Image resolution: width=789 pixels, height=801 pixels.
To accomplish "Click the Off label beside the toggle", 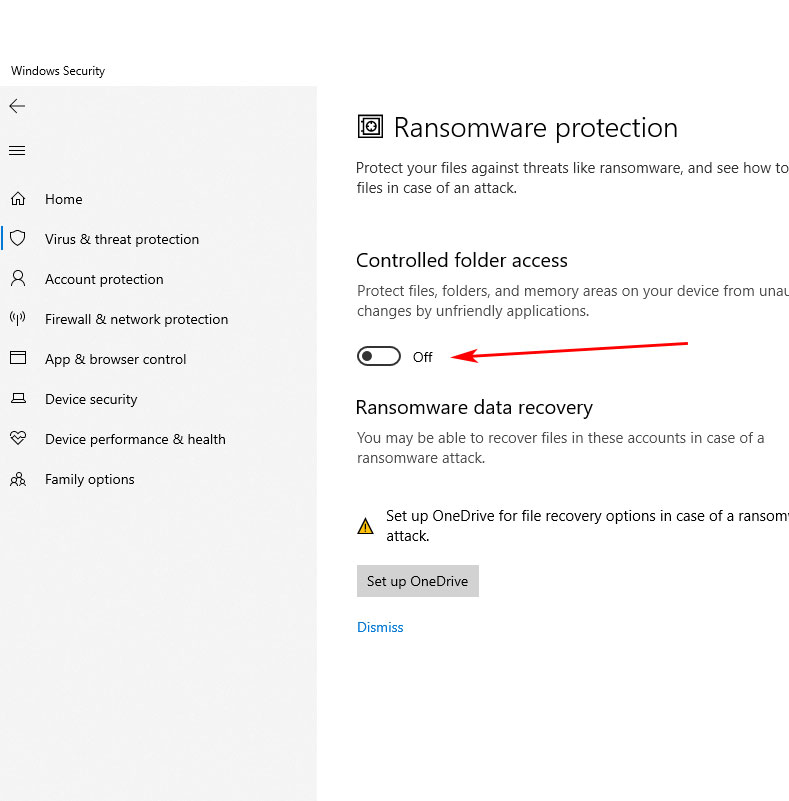I will tap(422, 357).
